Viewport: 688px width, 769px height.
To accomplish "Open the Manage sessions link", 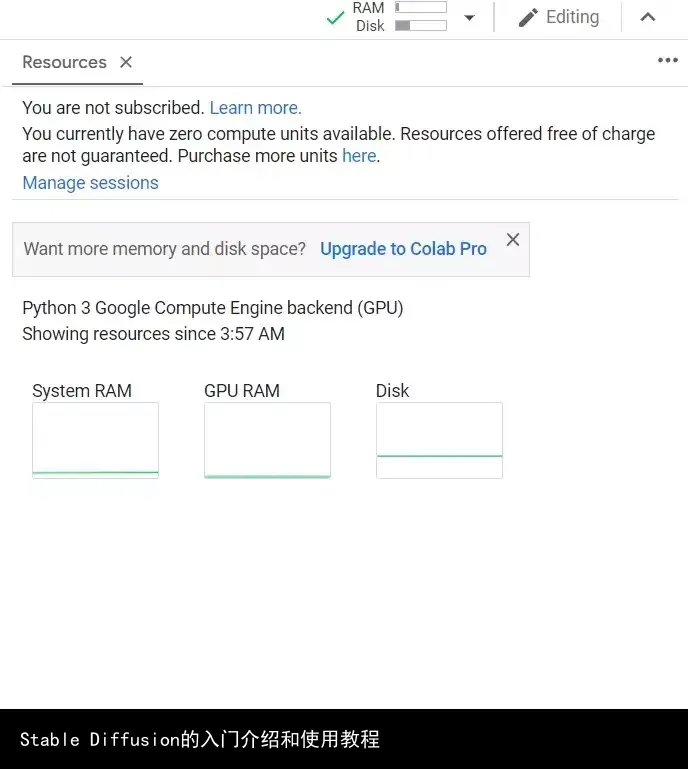I will [x=90, y=183].
